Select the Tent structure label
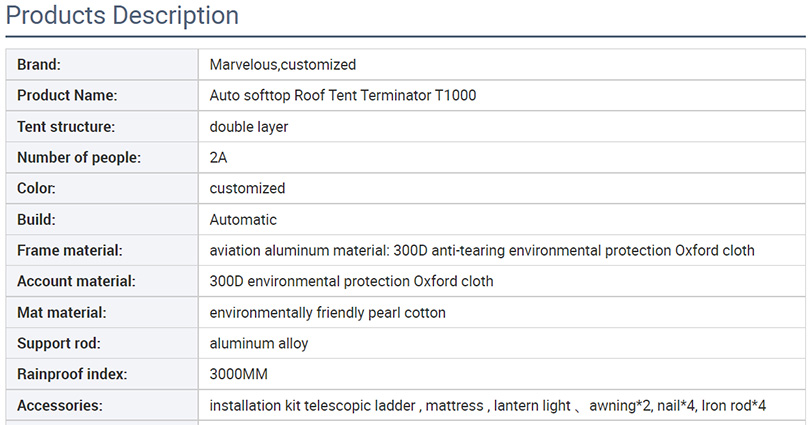810x425 pixels. [66, 127]
